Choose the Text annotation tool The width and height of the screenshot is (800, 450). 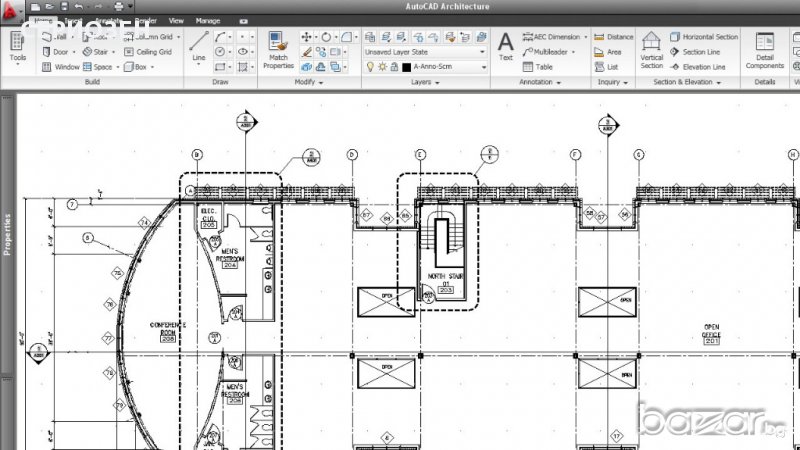click(x=505, y=45)
